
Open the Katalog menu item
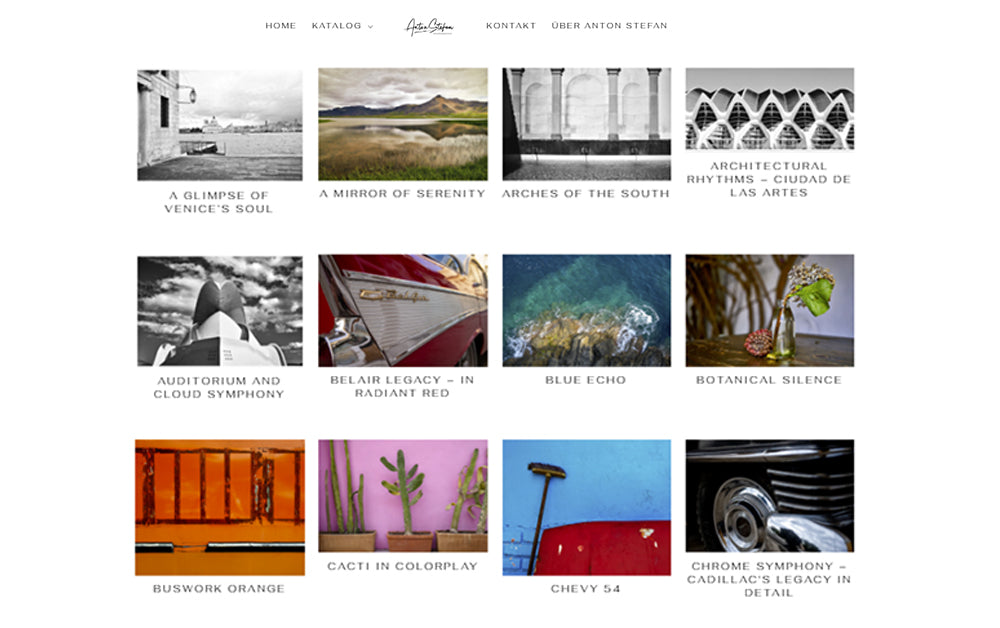[x=336, y=26]
